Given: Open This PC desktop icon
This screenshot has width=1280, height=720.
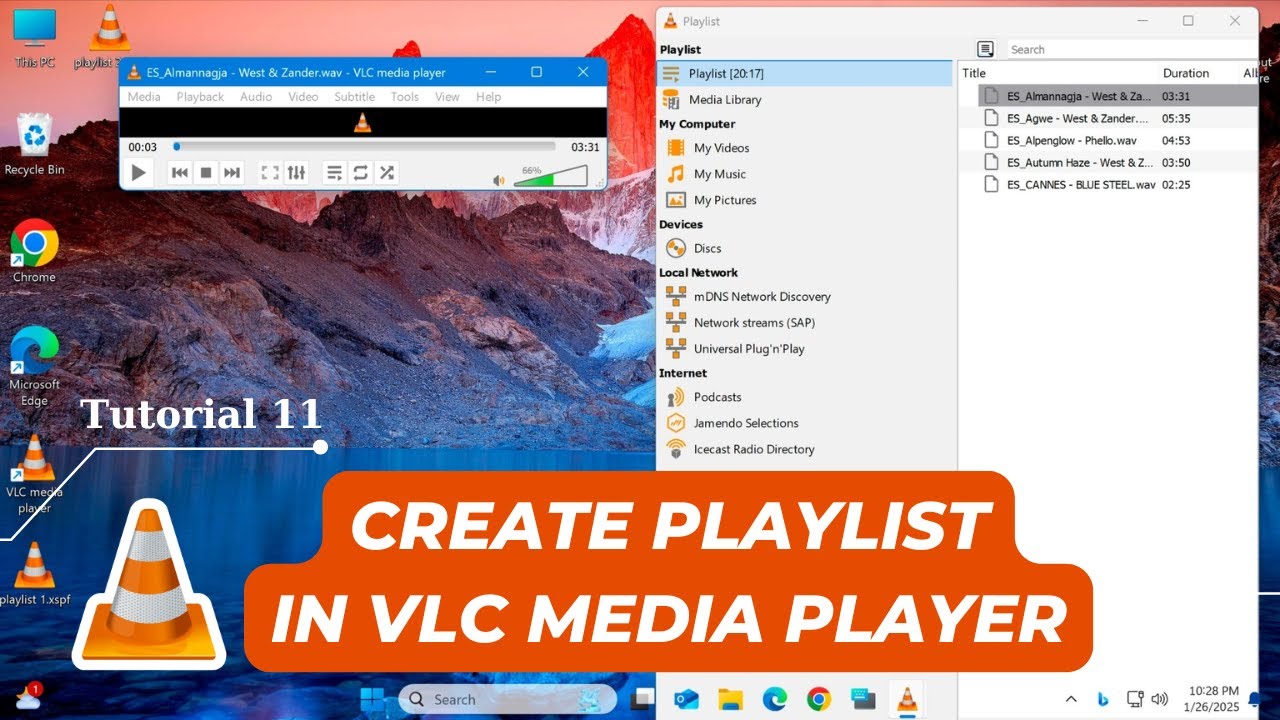Looking at the screenshot, I should click(x=35, y=38).
